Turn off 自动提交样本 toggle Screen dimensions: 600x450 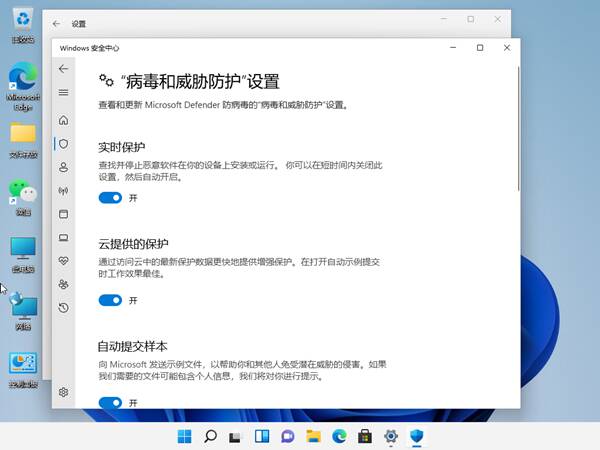pos(110,403)
